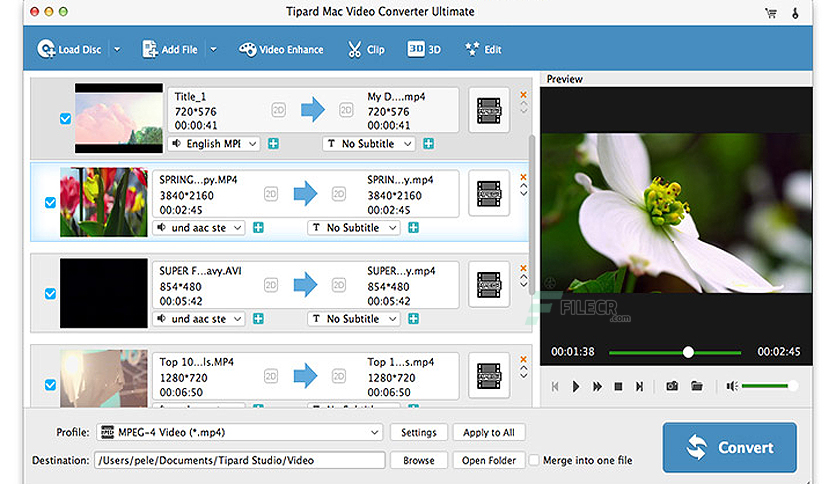The width and height of the screenshot is (836, 484).
Task: Skip to previous in preview
Action: click(x=555, y=386)
